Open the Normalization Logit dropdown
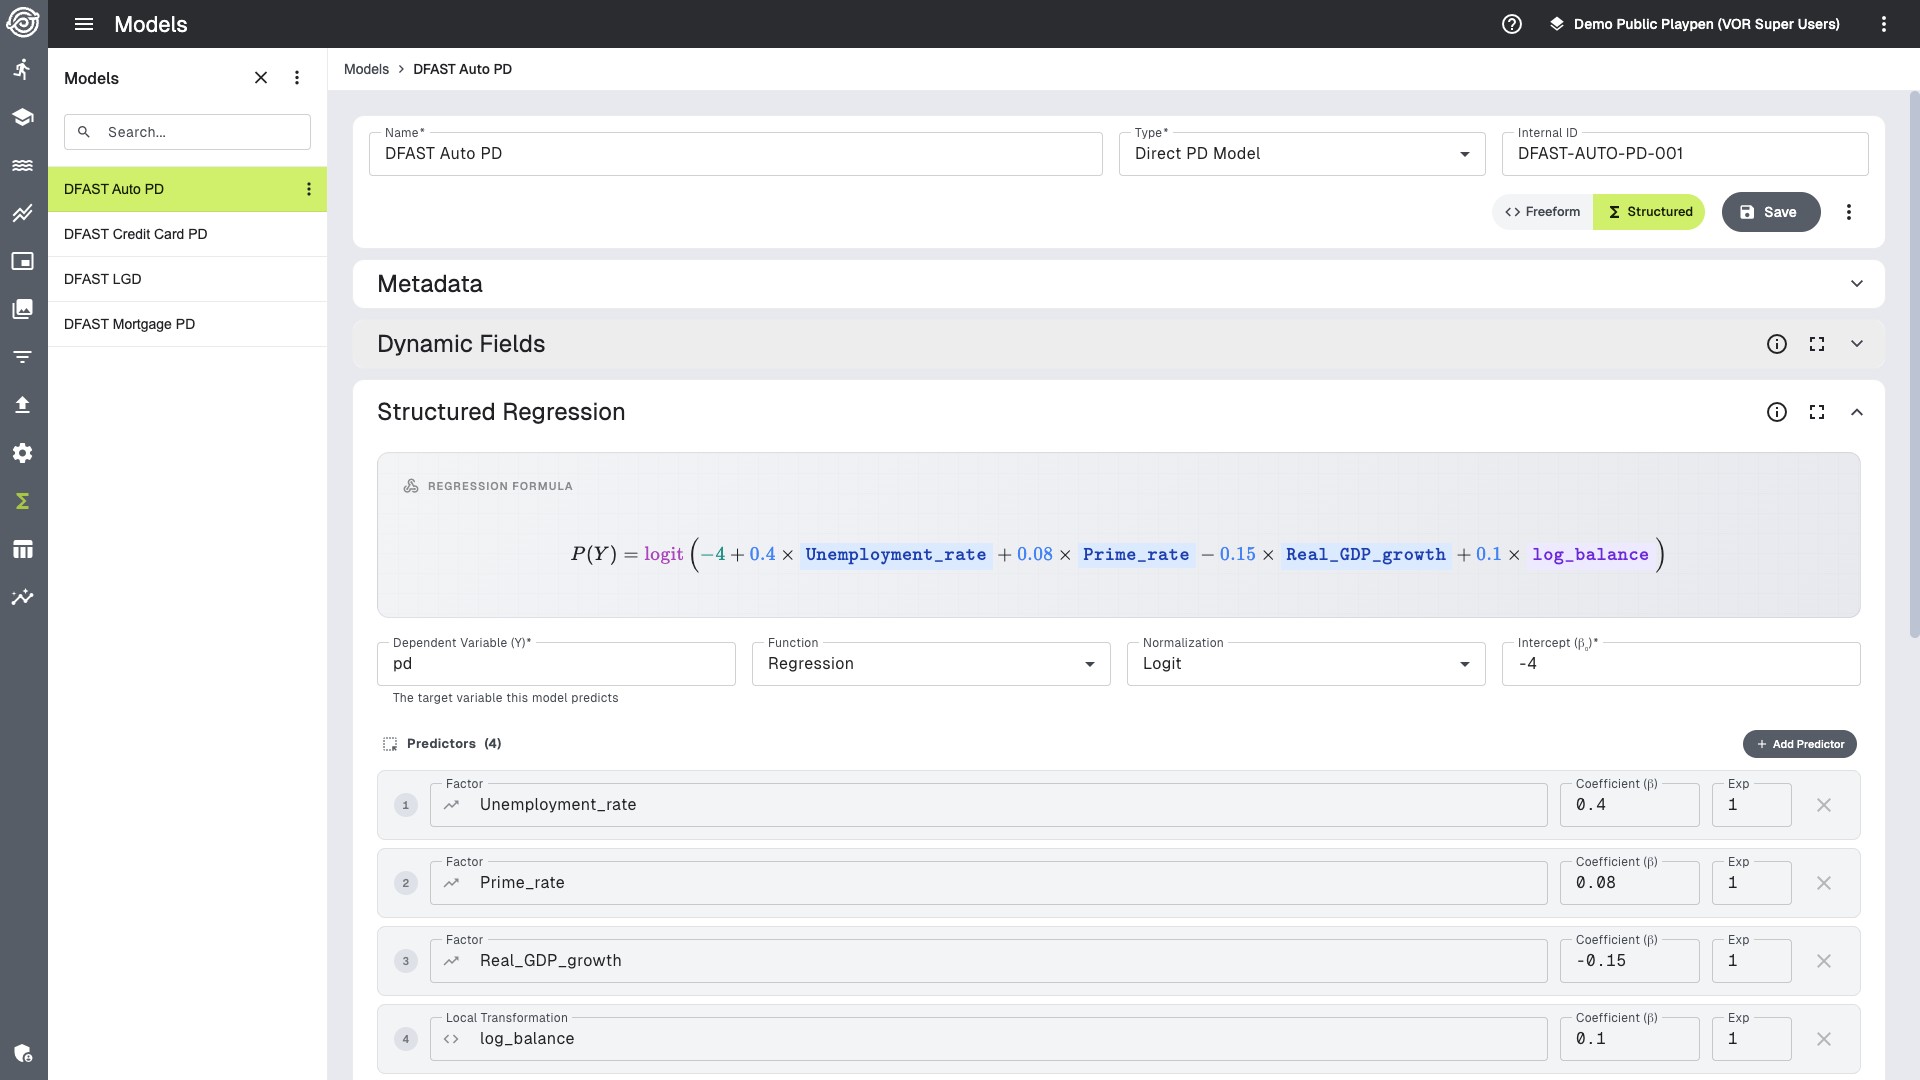 (x=1305, y=664)
